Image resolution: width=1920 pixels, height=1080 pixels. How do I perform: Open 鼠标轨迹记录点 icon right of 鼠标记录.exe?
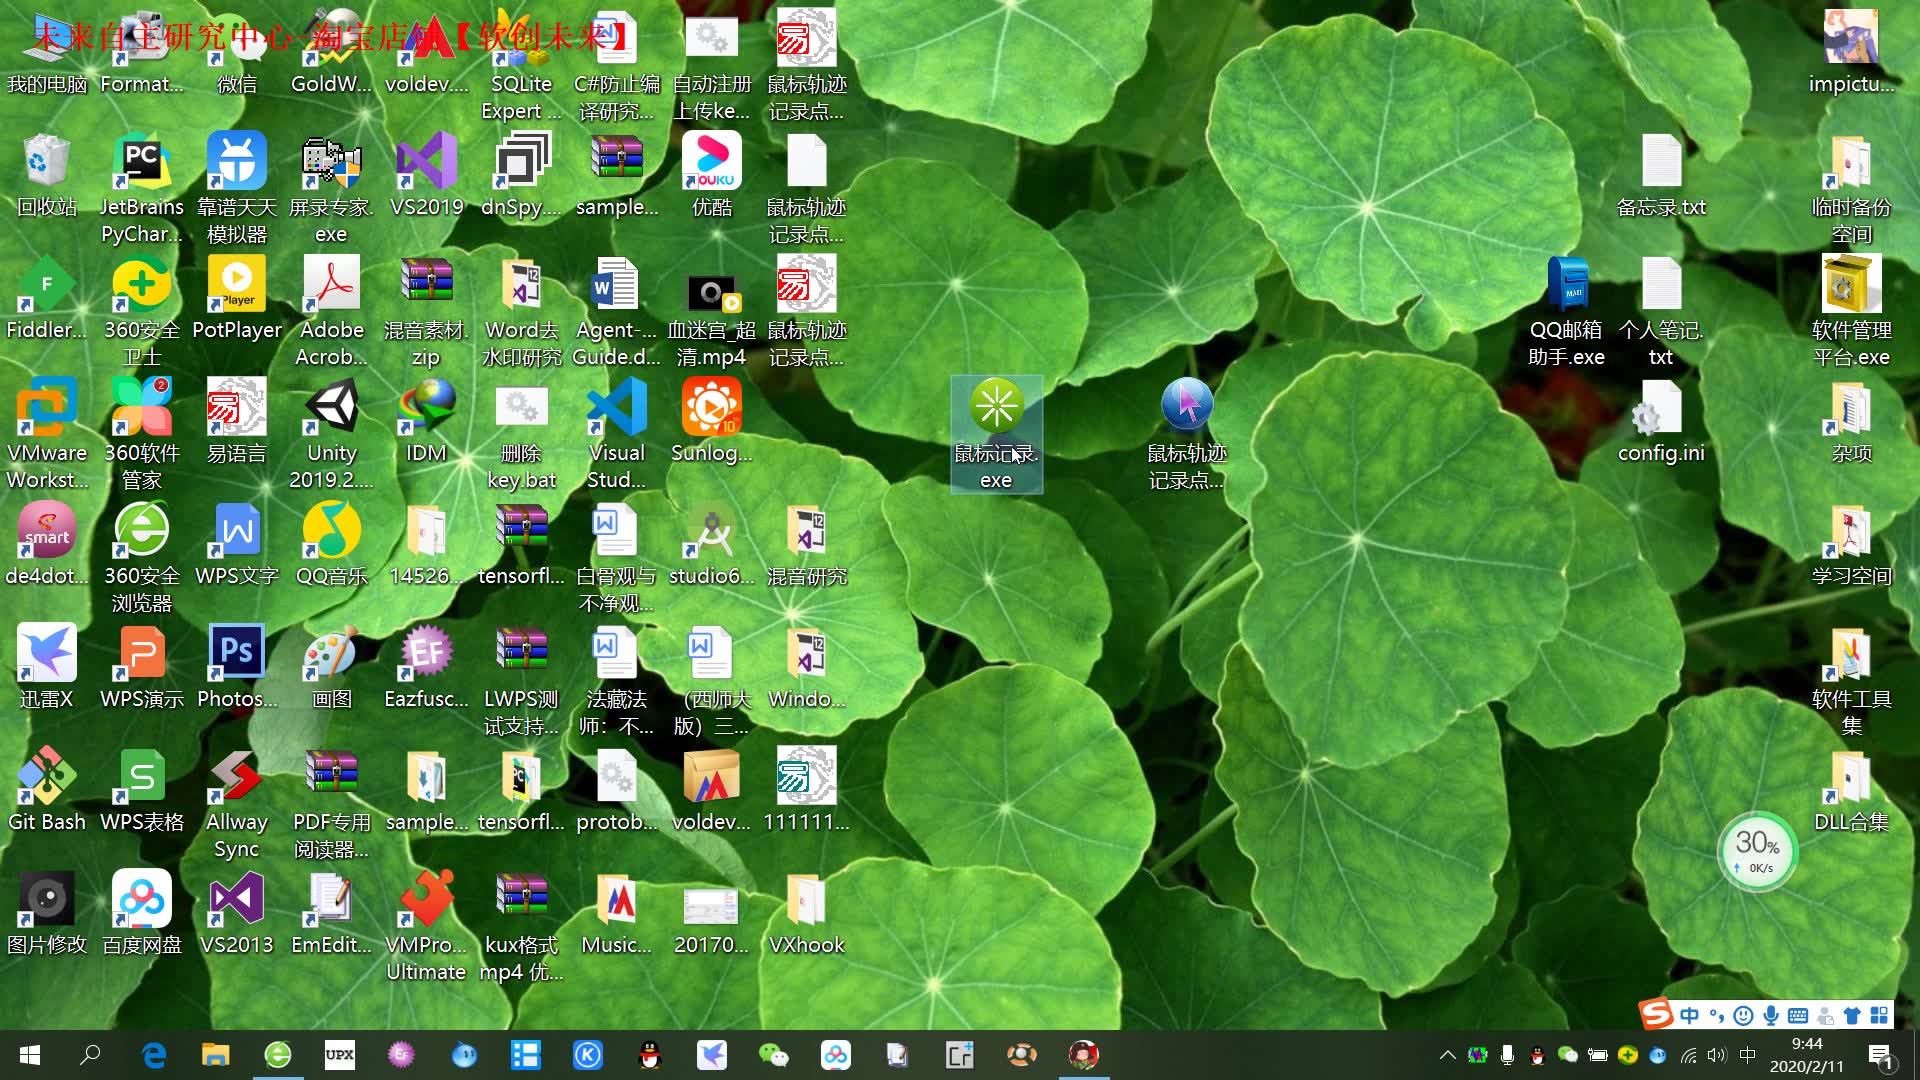[x=1186, y=434]
